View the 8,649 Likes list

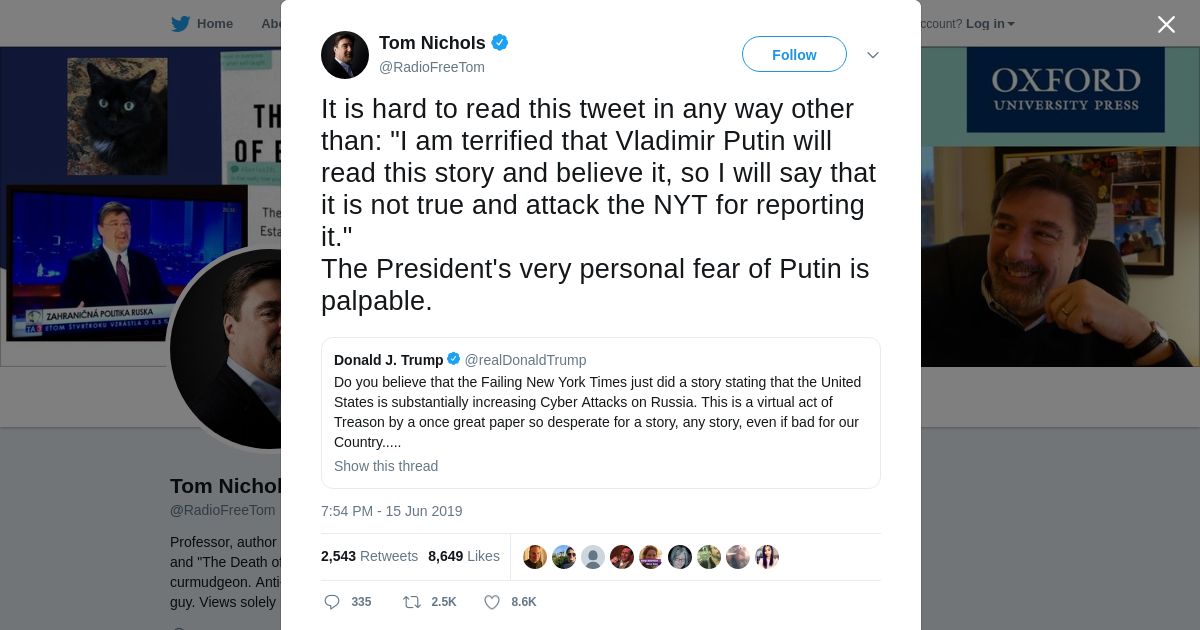coord(464,556)
